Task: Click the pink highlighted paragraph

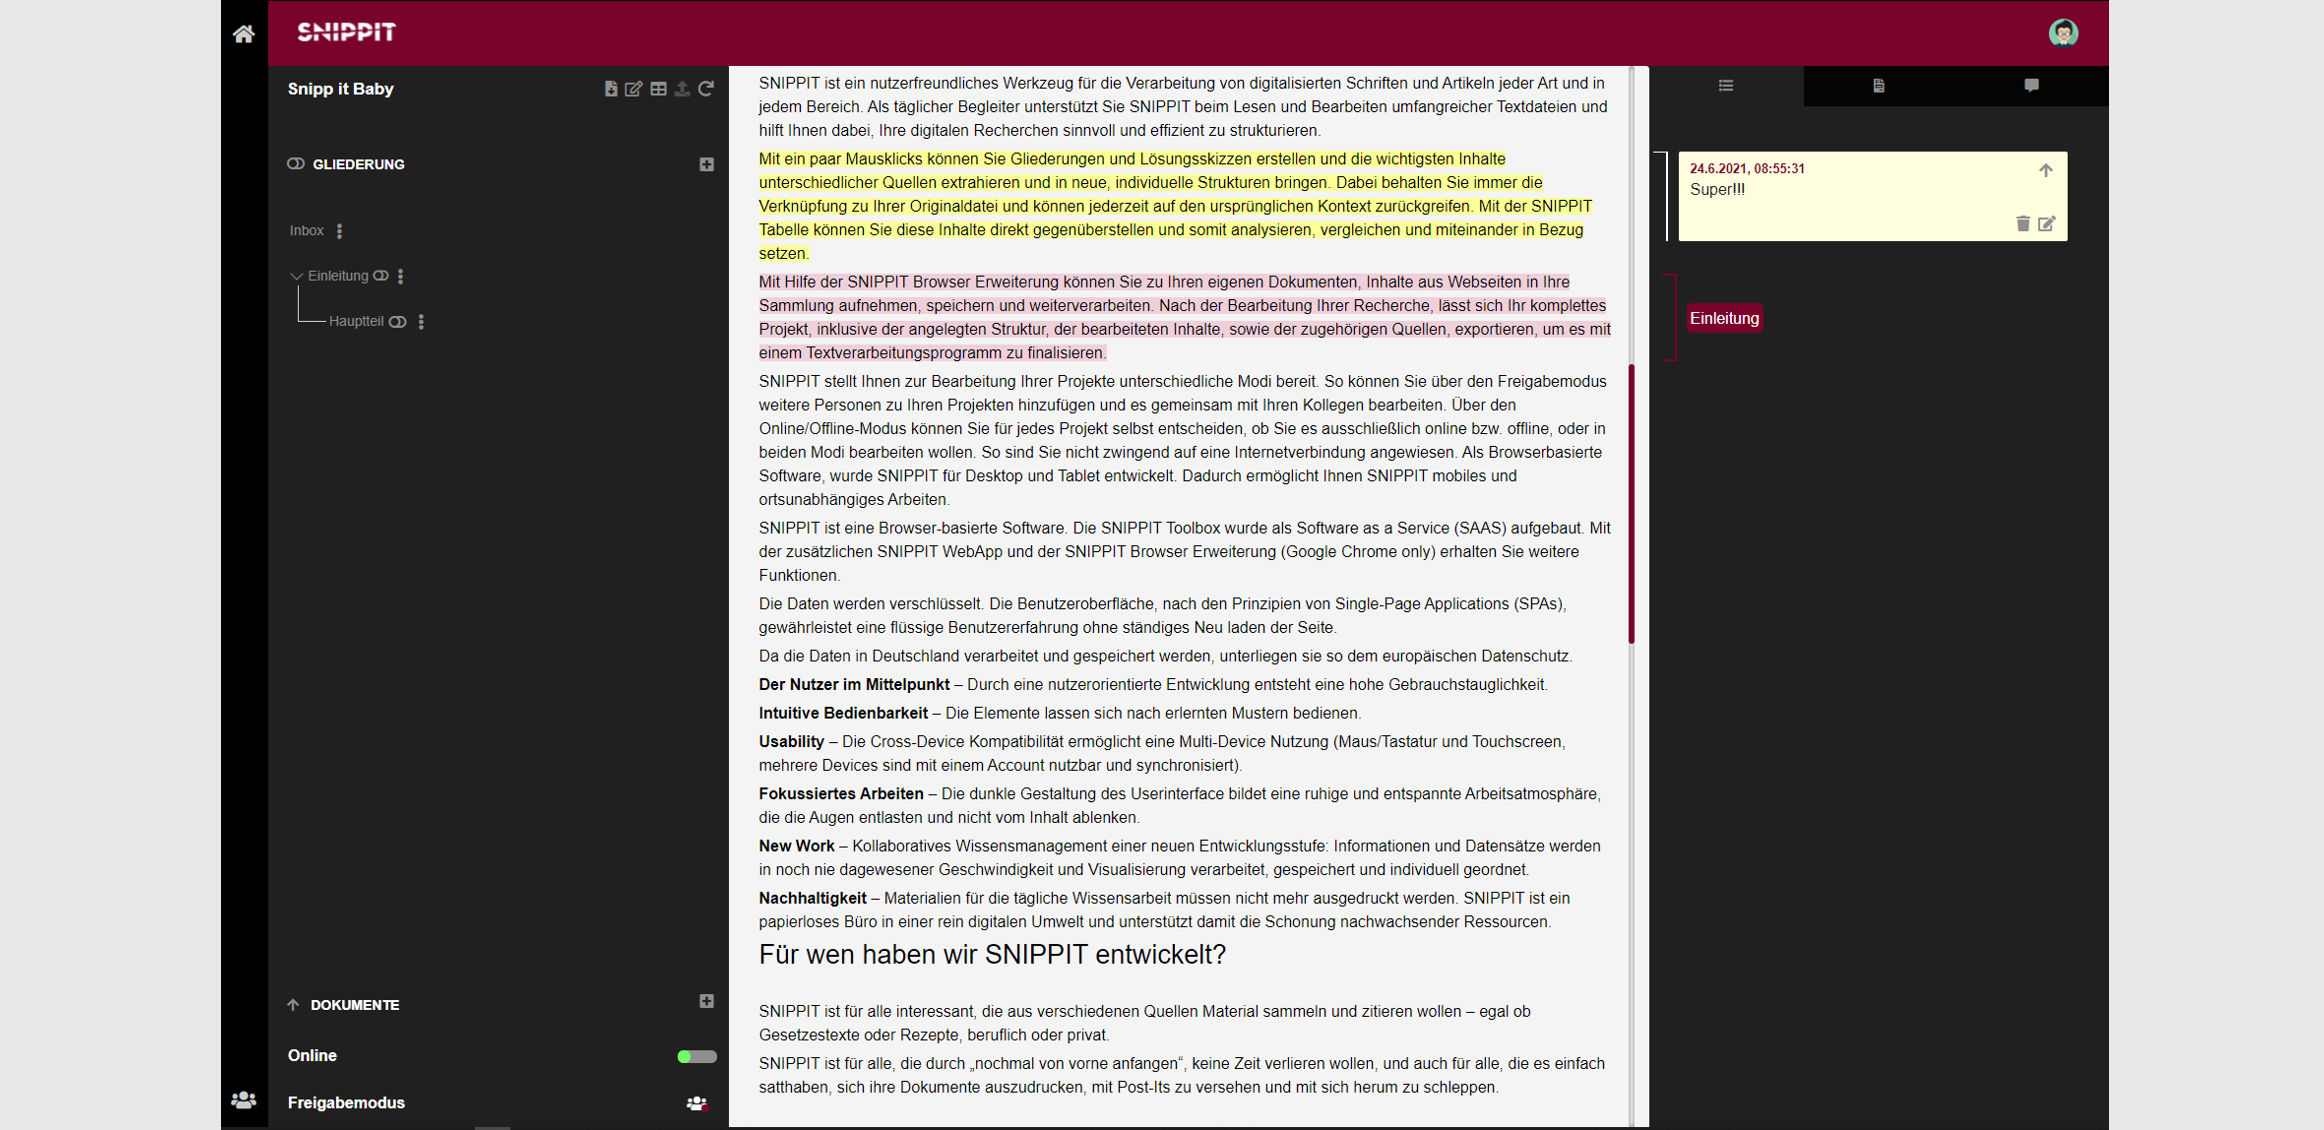Action: point(1184,317)
